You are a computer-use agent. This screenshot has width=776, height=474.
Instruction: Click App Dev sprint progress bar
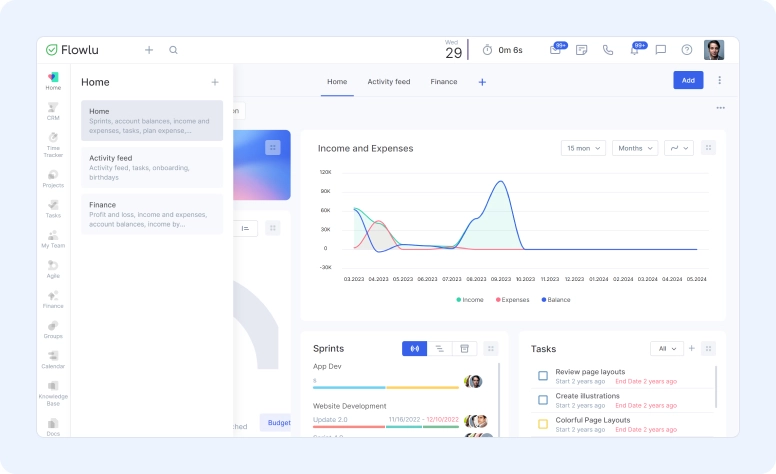point(386,387)
